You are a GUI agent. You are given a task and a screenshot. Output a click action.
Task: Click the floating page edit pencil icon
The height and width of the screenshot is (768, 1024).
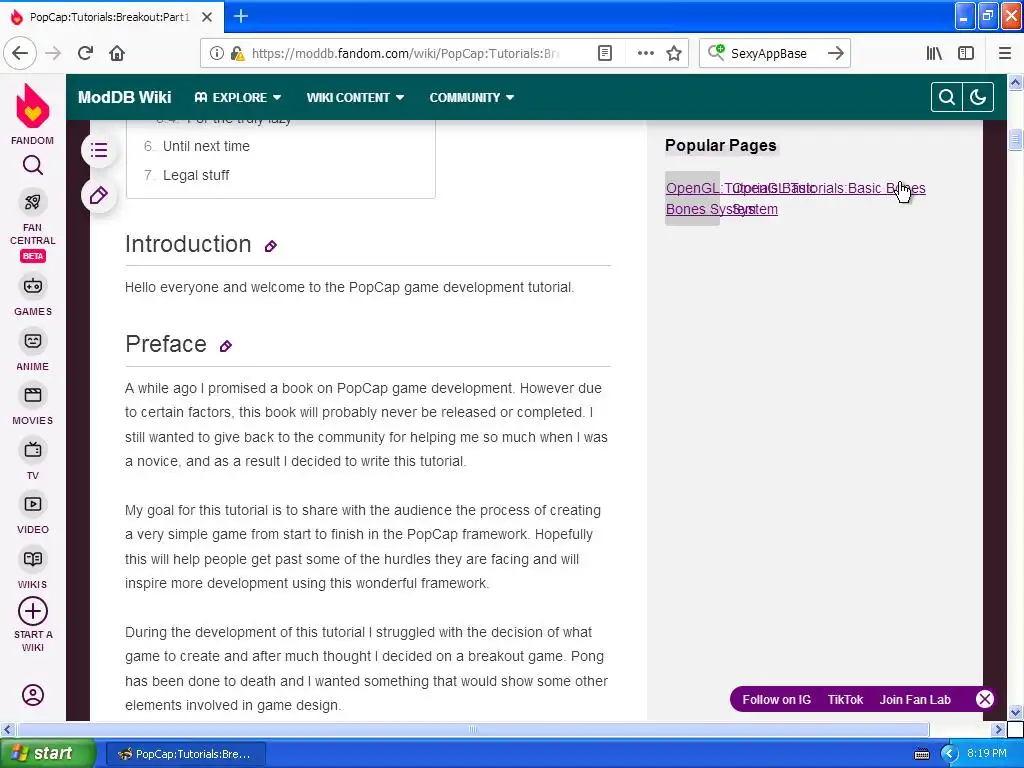[99, 195]
